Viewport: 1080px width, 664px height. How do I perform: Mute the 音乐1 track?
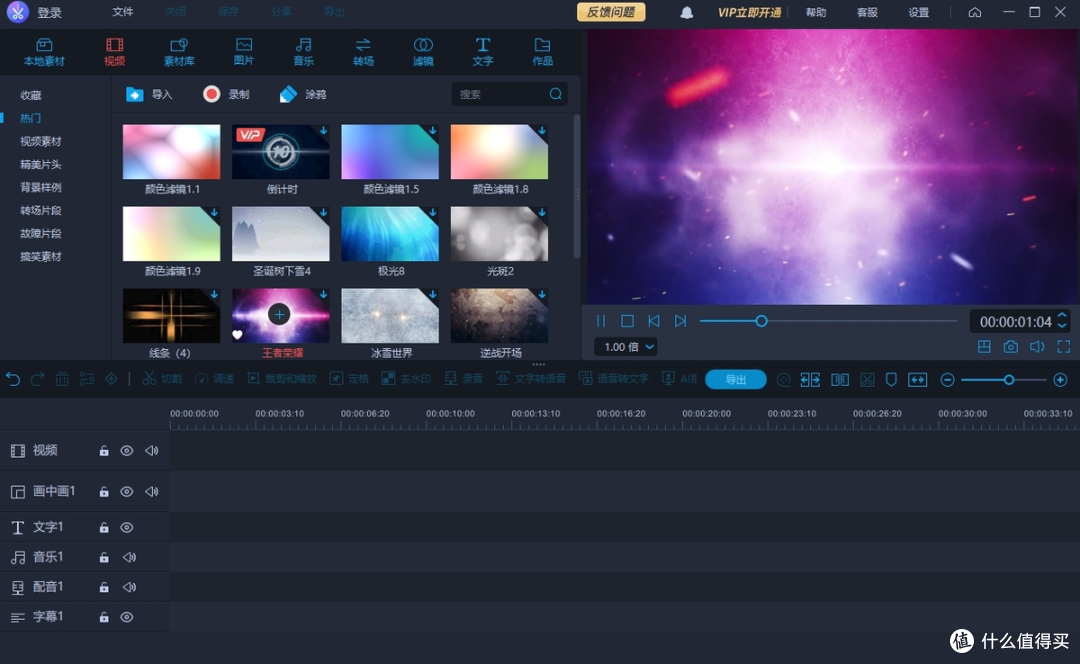point(129,557)
